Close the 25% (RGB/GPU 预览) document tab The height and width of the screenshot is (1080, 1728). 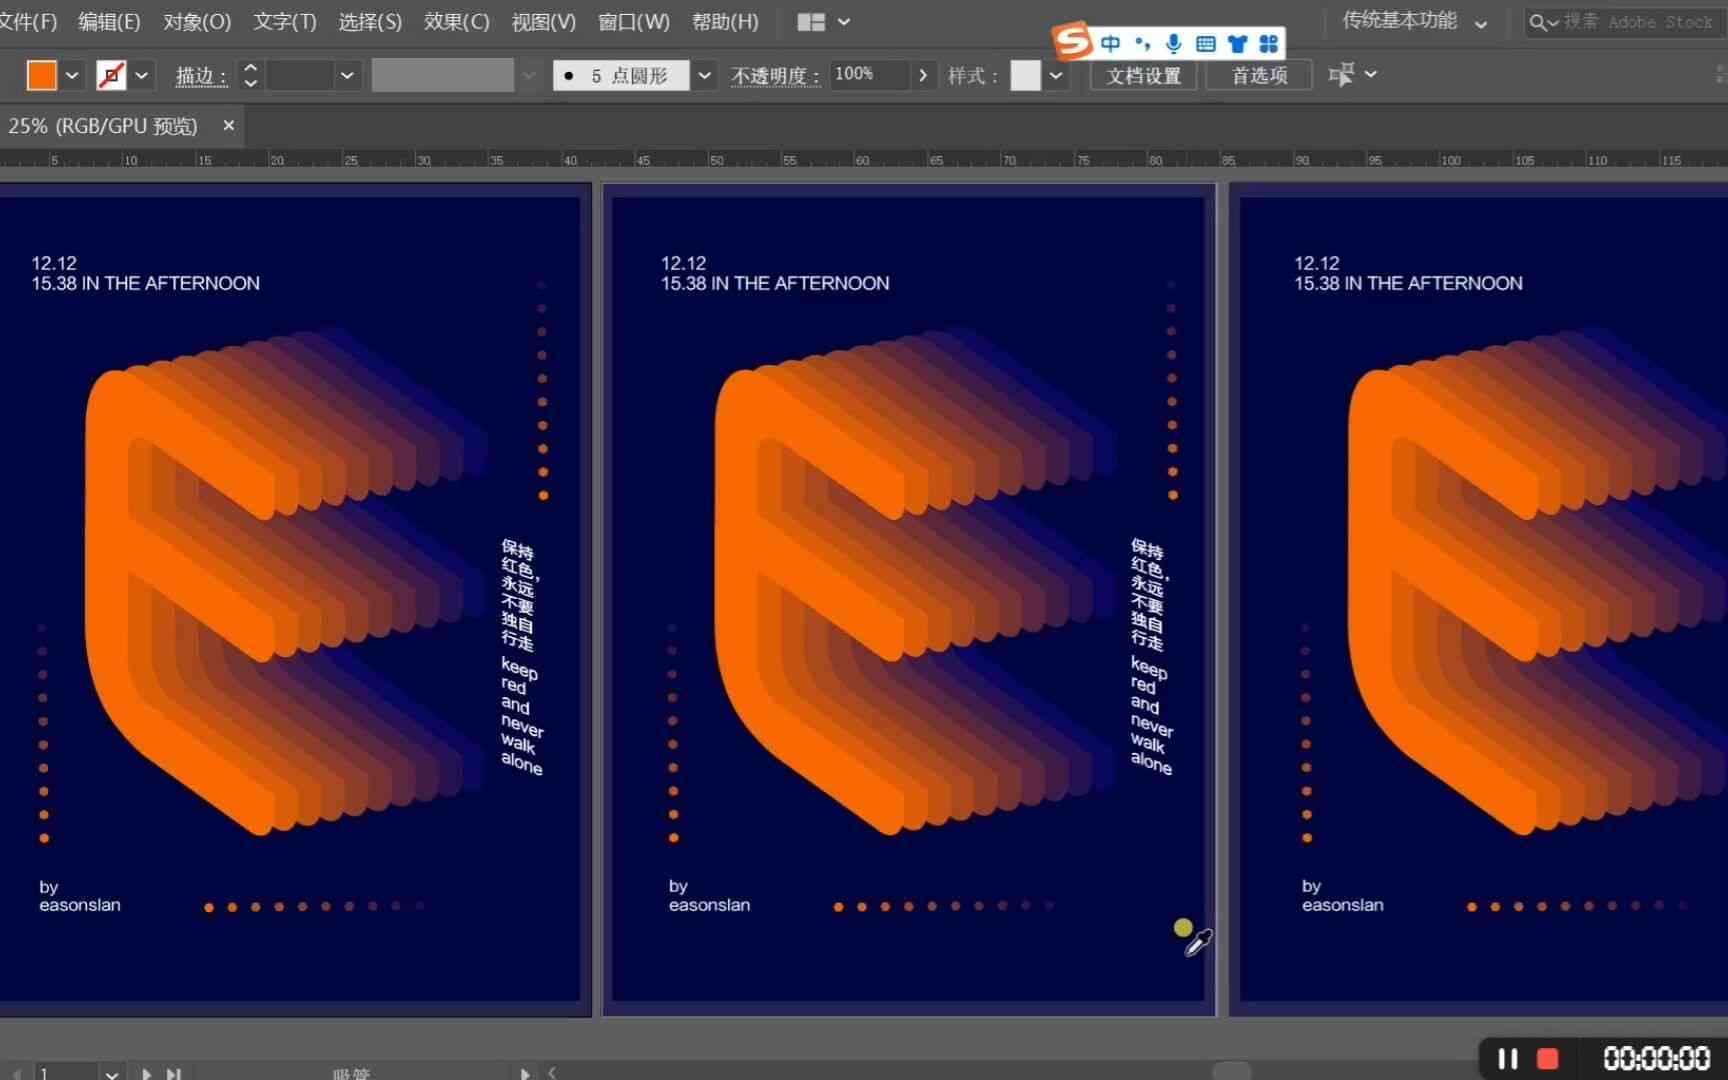click(228, 125)
